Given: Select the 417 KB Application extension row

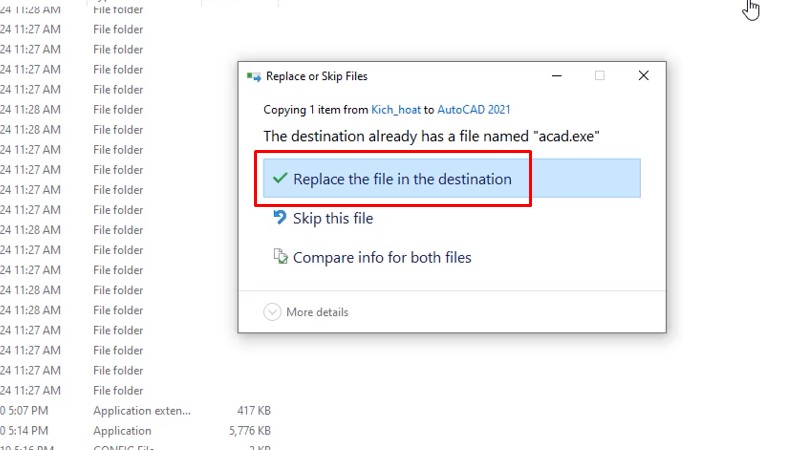Looking at the screenshot, I should tap(141, 410).
